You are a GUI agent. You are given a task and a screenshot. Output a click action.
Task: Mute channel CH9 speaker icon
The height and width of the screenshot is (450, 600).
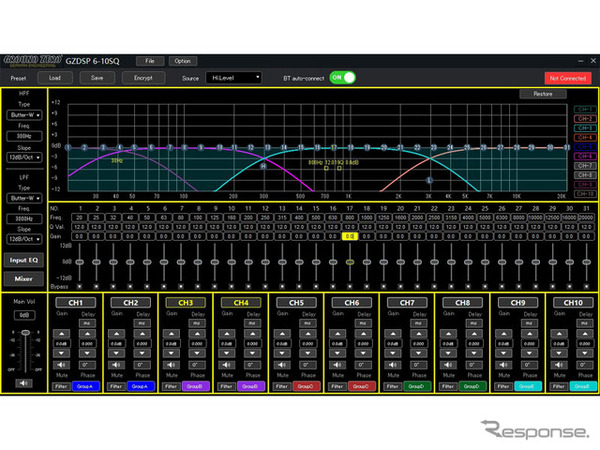coord(504,365)
